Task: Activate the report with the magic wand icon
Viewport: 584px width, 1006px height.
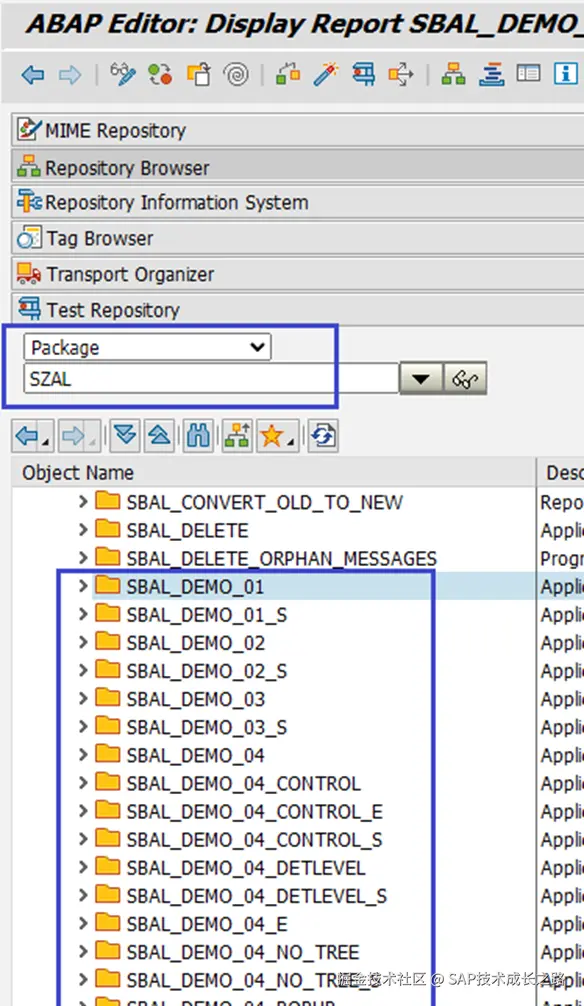Action: (x=325, y=74)
